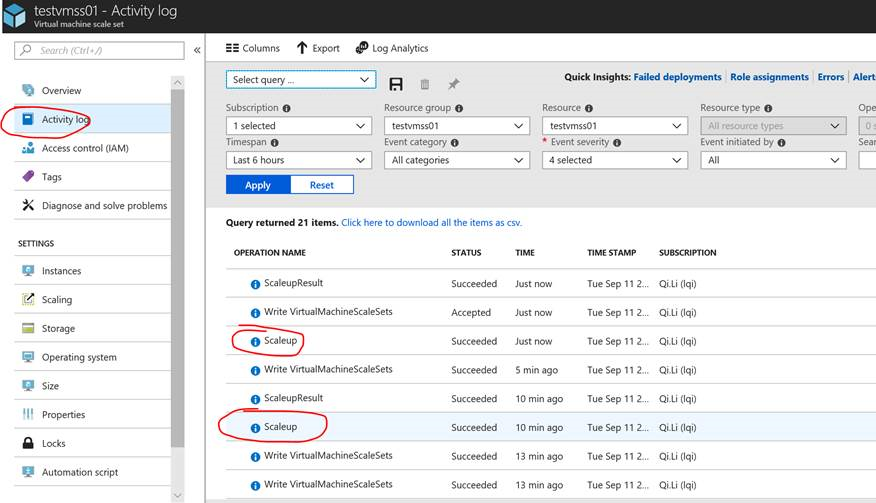
Task: Expand the Select query dropdown
Action: pyautogui.click(x=300, y=79)
